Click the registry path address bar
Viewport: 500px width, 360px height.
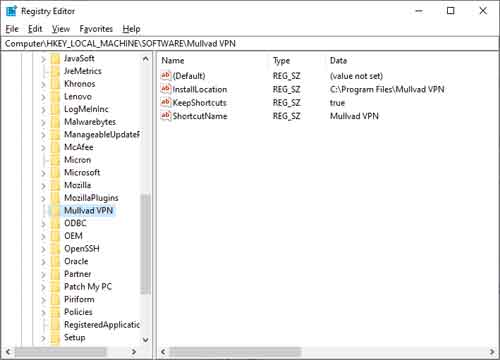pyautogui.click(x=249, y=44)
